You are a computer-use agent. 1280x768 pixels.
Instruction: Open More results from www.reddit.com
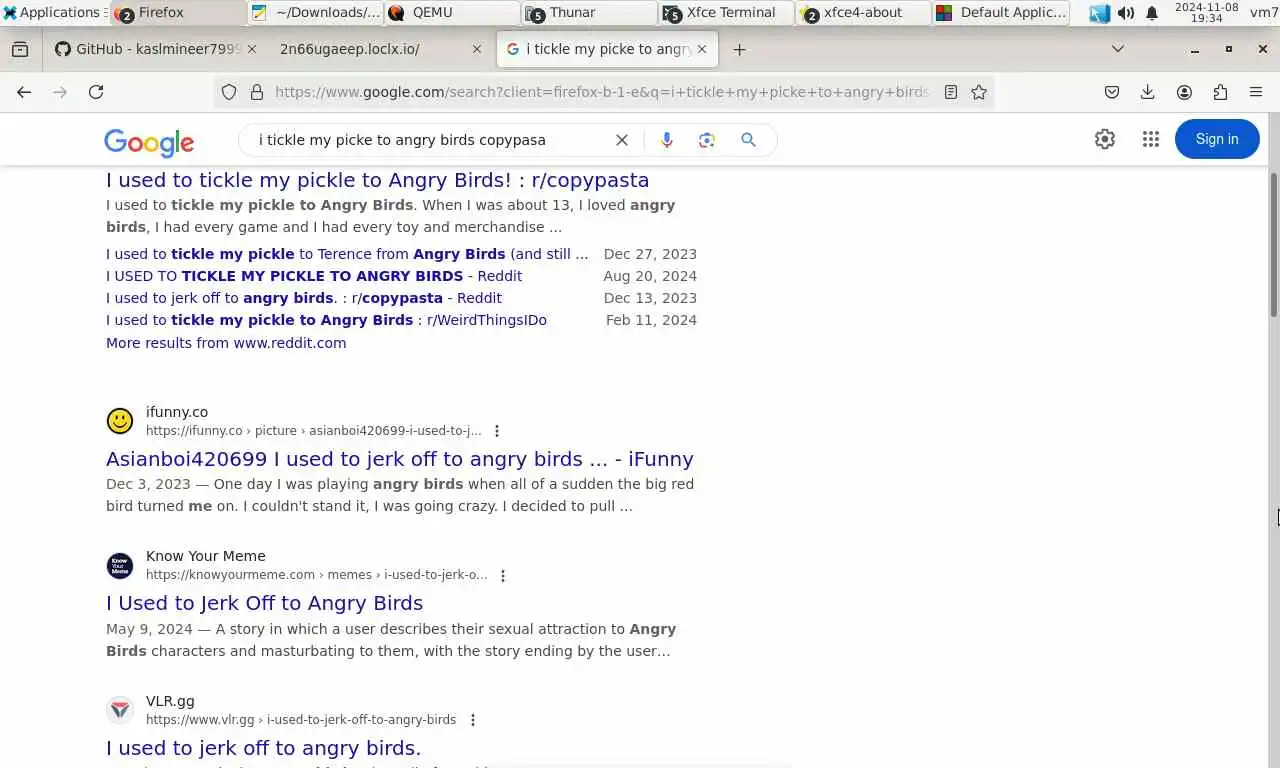click(x=226, y=343)
